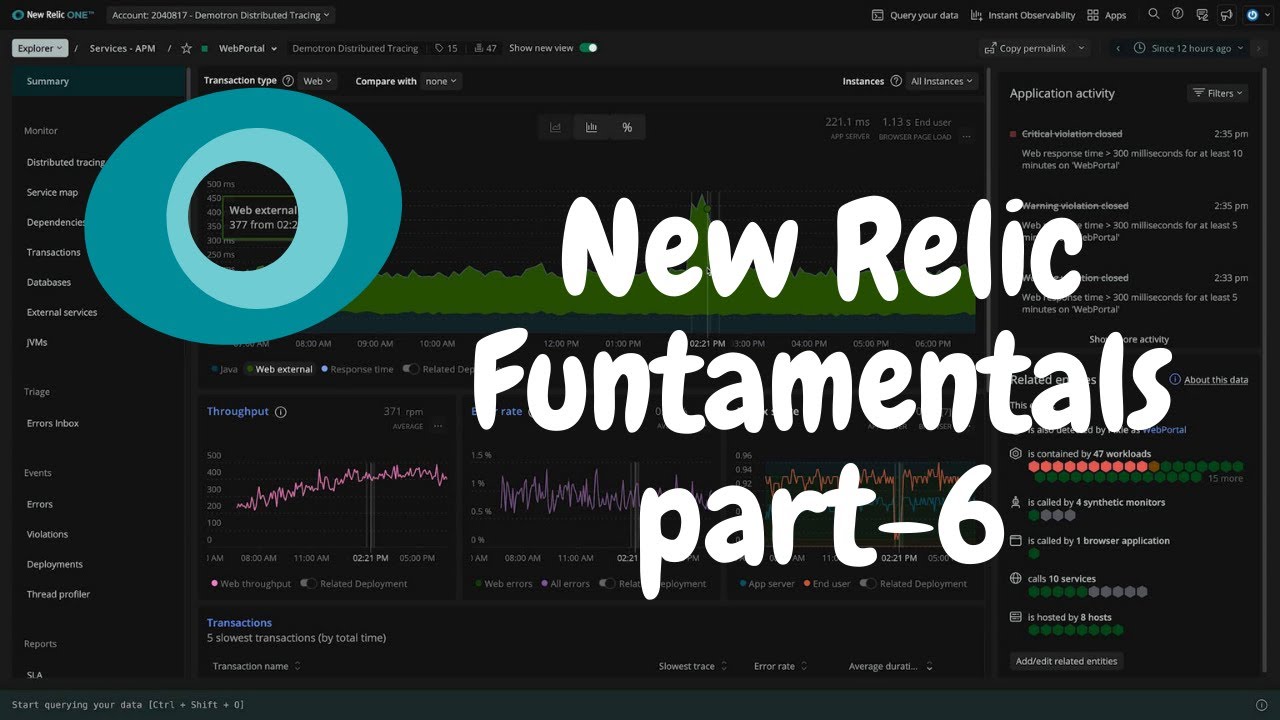Screen dimensions: 1280x720
Task: Open All Instances dropdown
Action: (941, 81)
